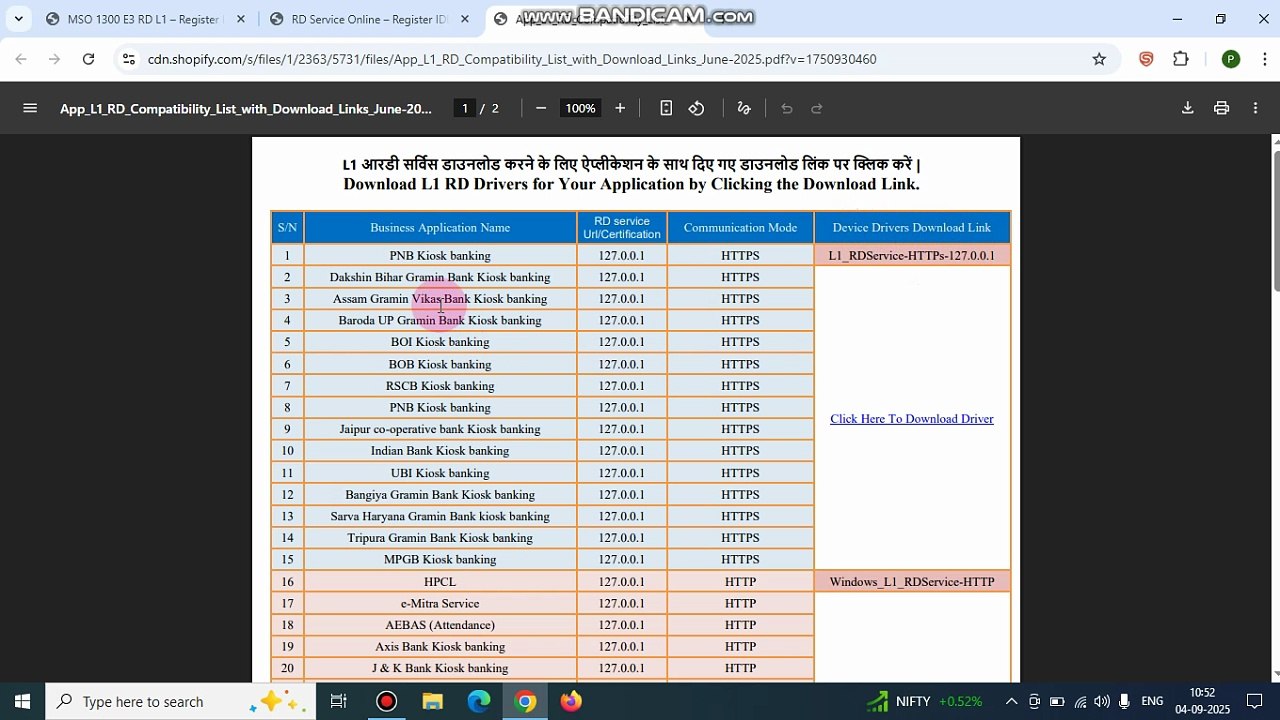Click RSCB Kiosk banking entry
The image size is (1280, 720).
click(x=440, y=386)
